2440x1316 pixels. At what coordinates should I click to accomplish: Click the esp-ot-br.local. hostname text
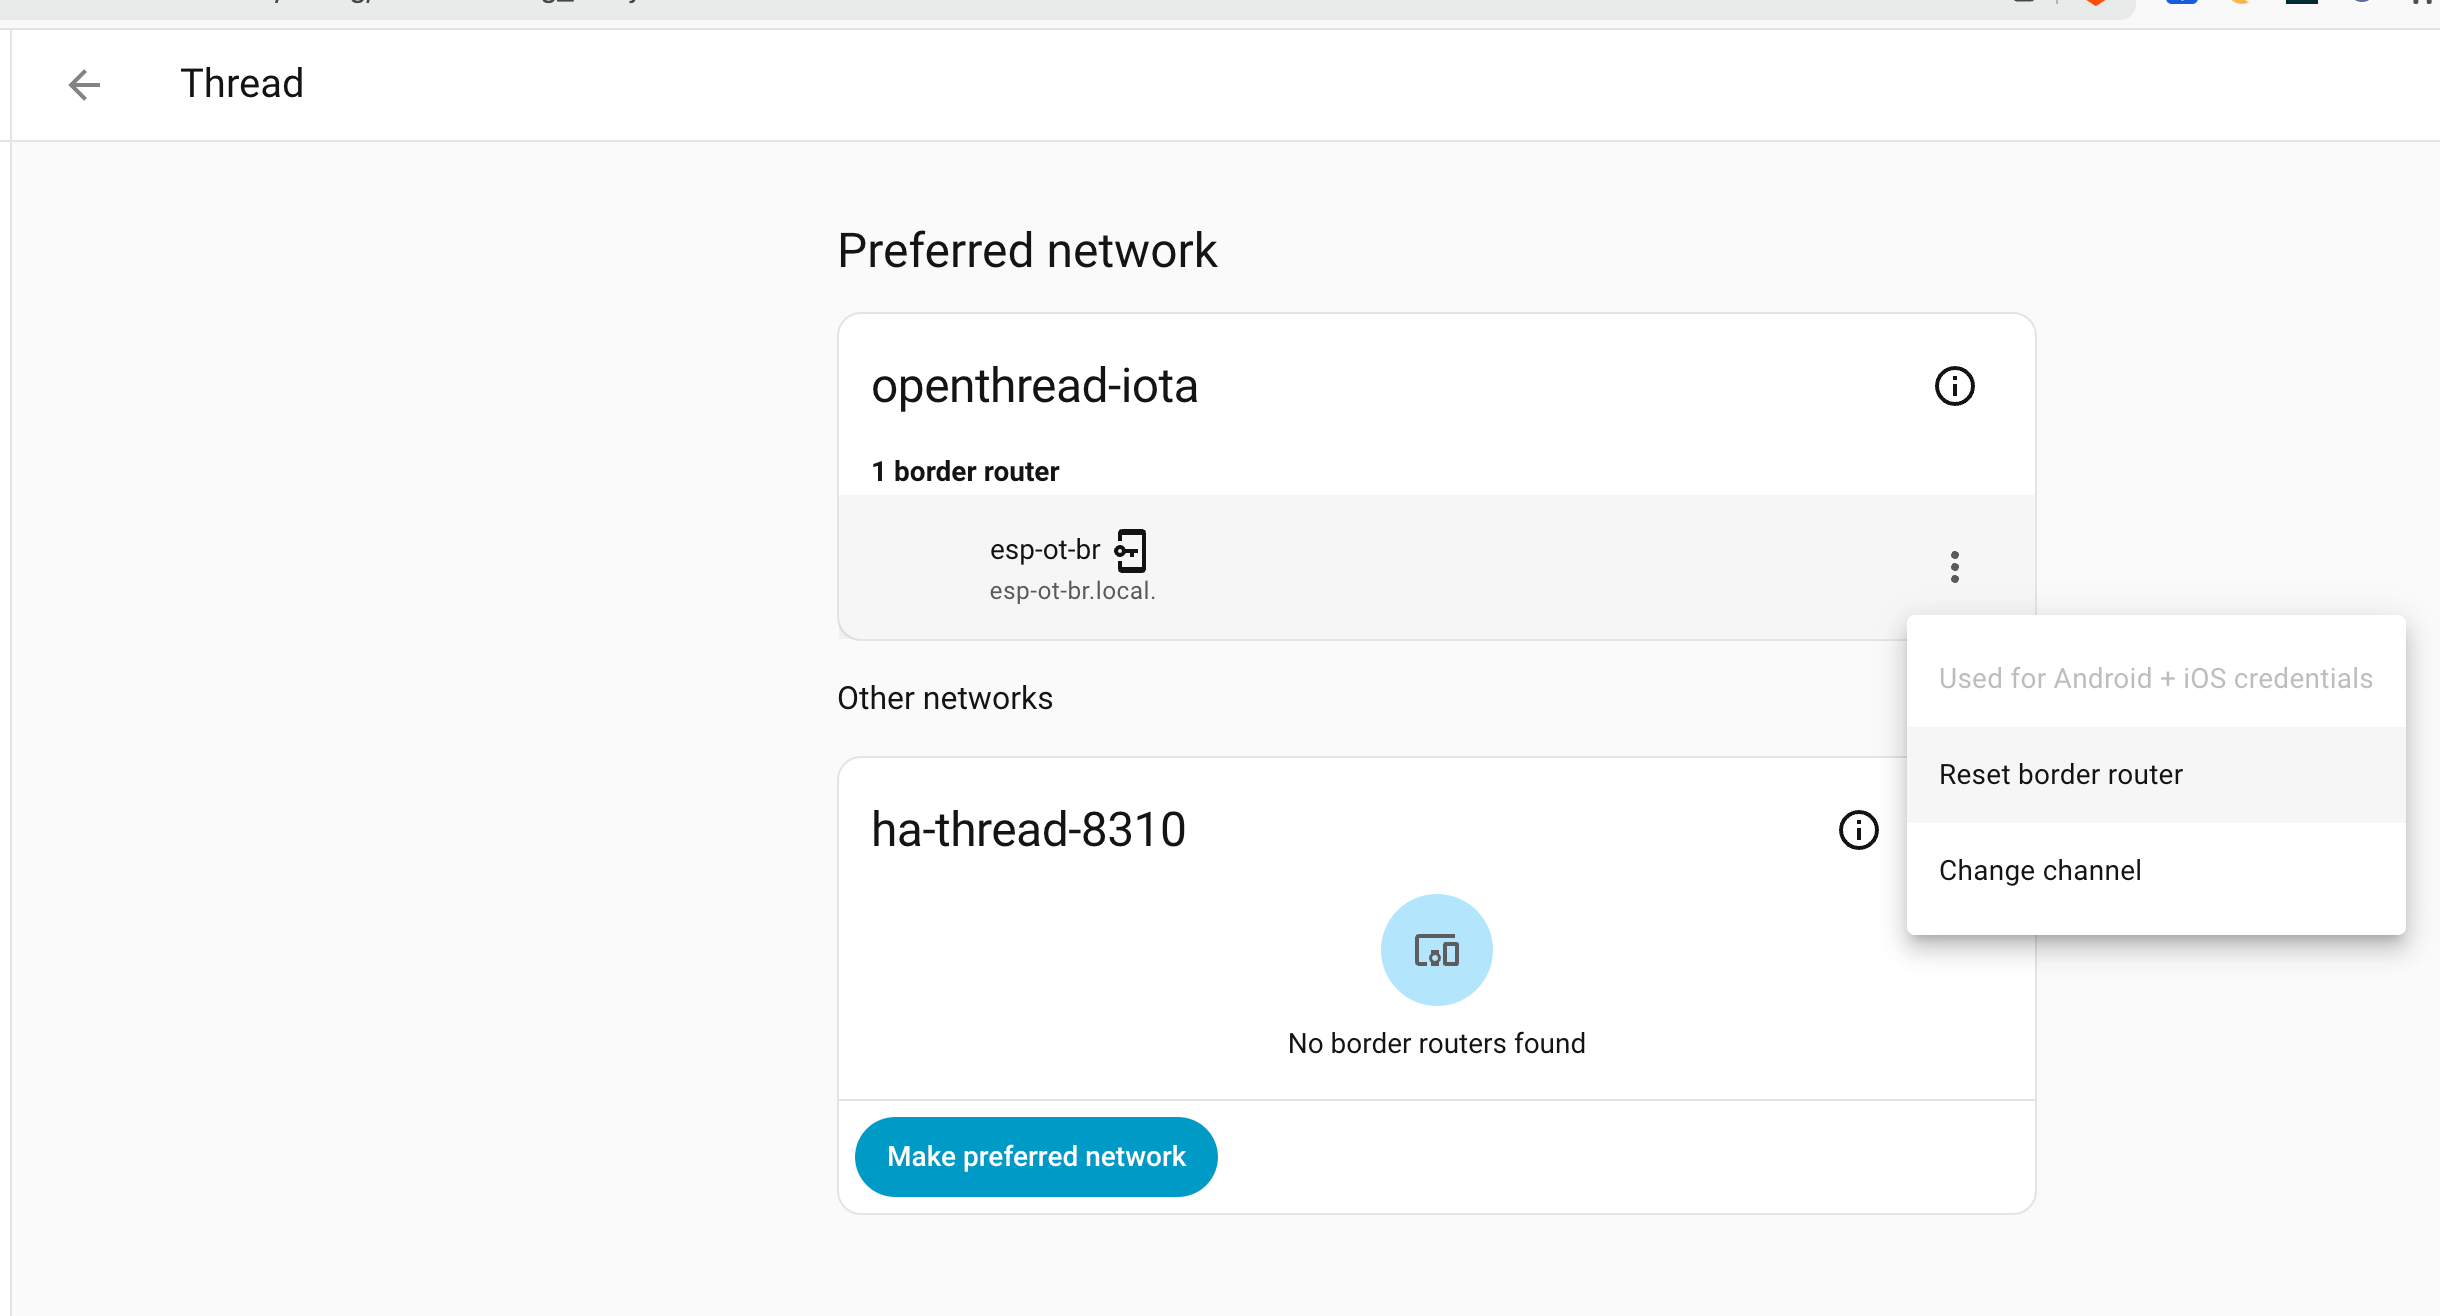[x=1072, y=591]
